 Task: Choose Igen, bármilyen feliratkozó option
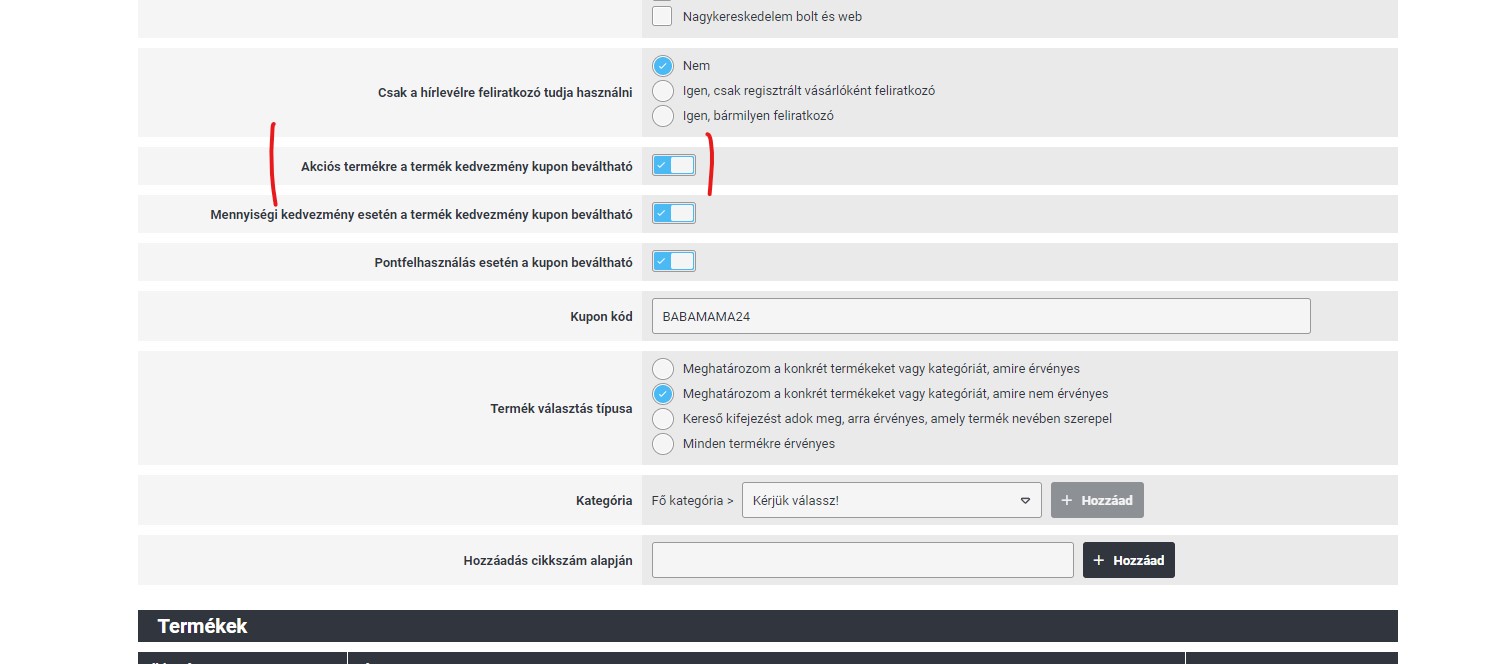(x=662, y=116)
